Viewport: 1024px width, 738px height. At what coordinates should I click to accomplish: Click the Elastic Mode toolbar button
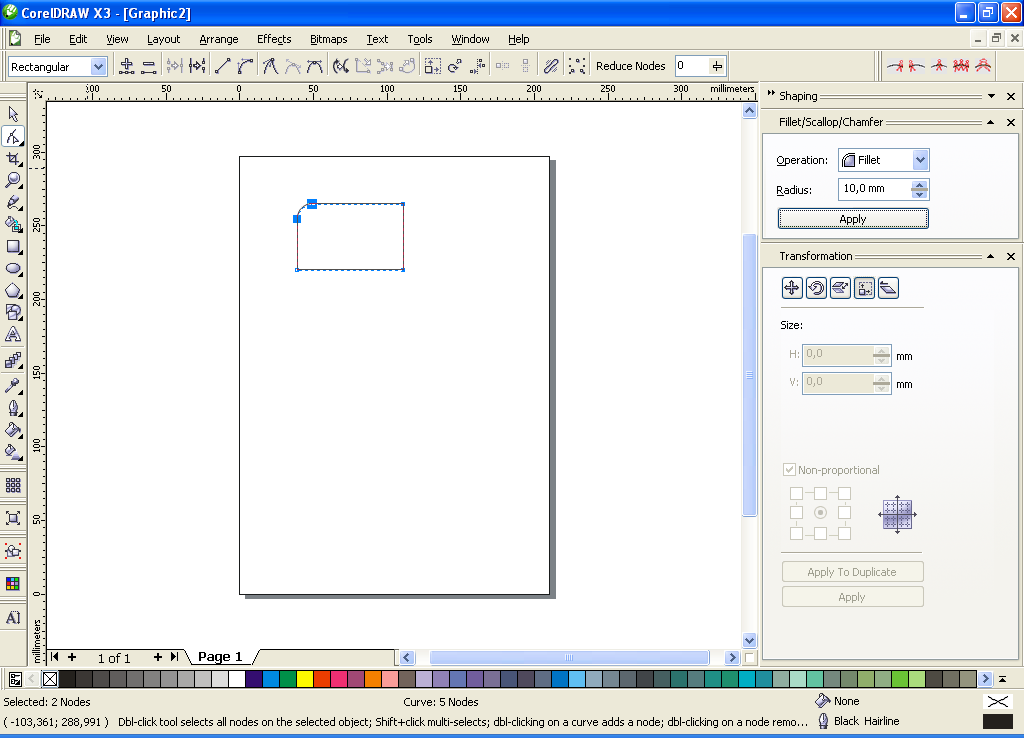[x=551, y=66]
